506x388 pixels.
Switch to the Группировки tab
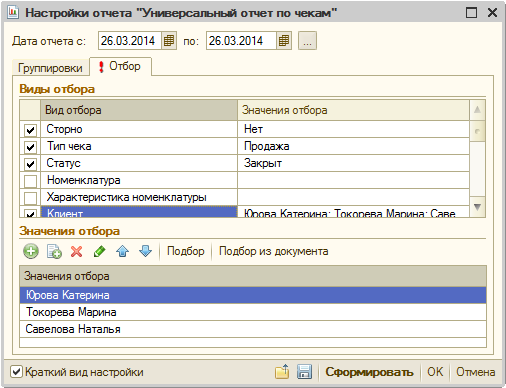point(50,68)
